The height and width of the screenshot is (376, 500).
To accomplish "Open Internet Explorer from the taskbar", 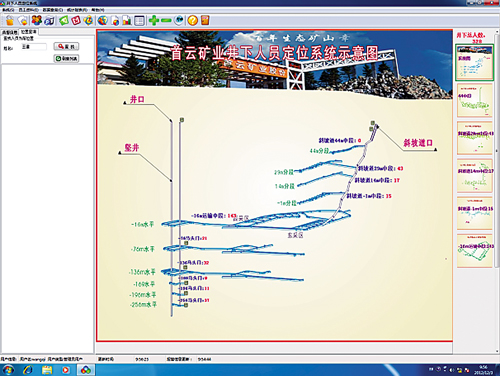I will tap(28, 370).
